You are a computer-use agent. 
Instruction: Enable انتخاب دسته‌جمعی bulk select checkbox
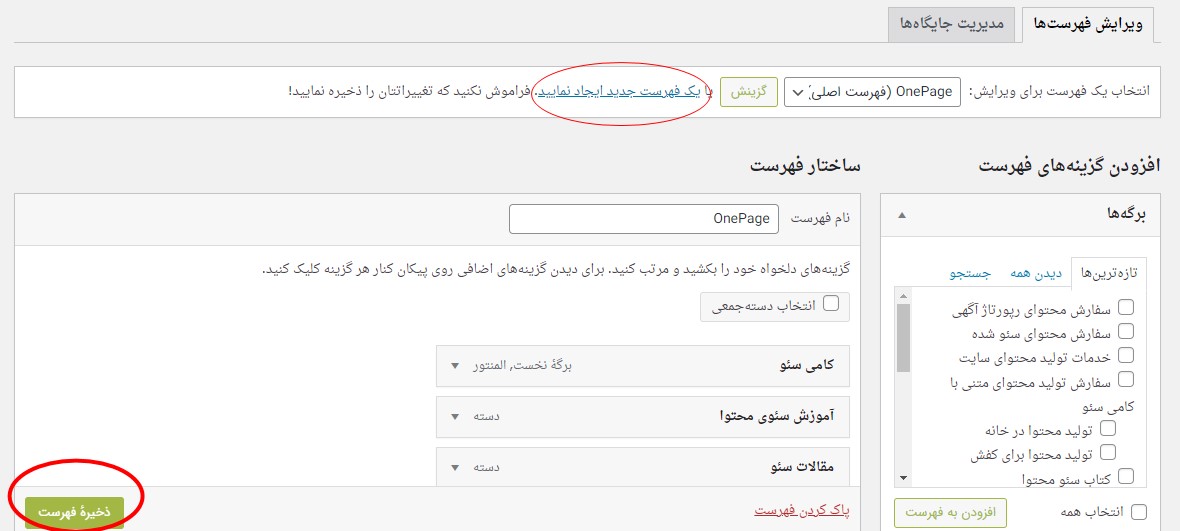coord(832,303)
